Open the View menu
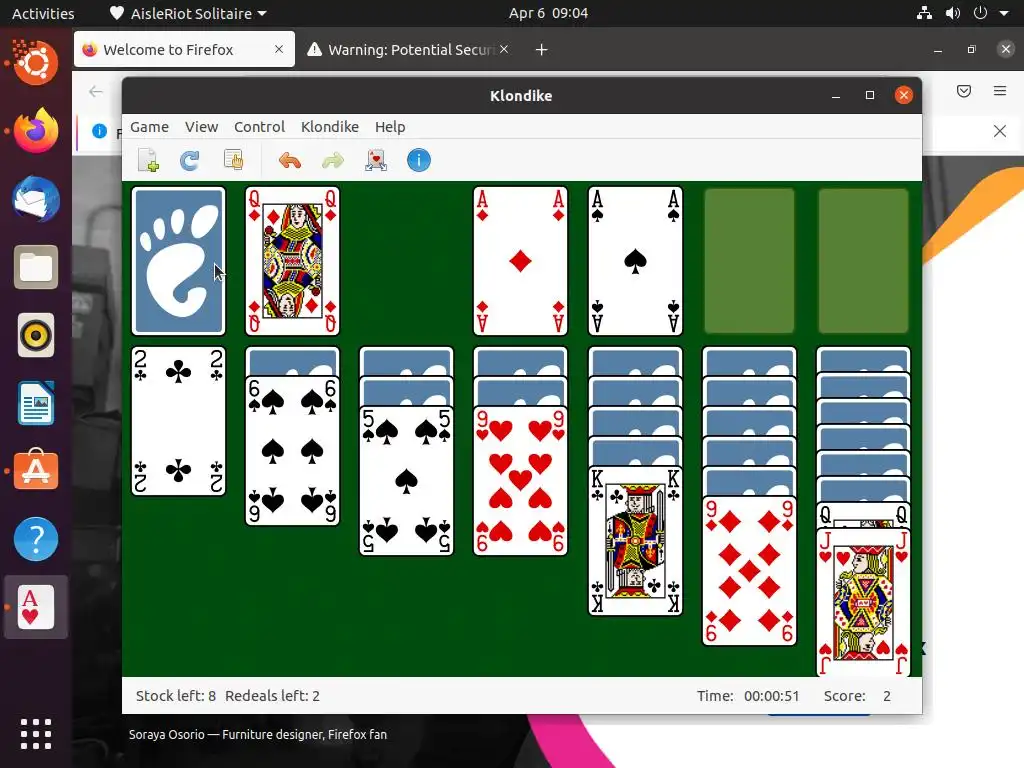The width and height of the screenshot is (1024, 768). [201, 127]
